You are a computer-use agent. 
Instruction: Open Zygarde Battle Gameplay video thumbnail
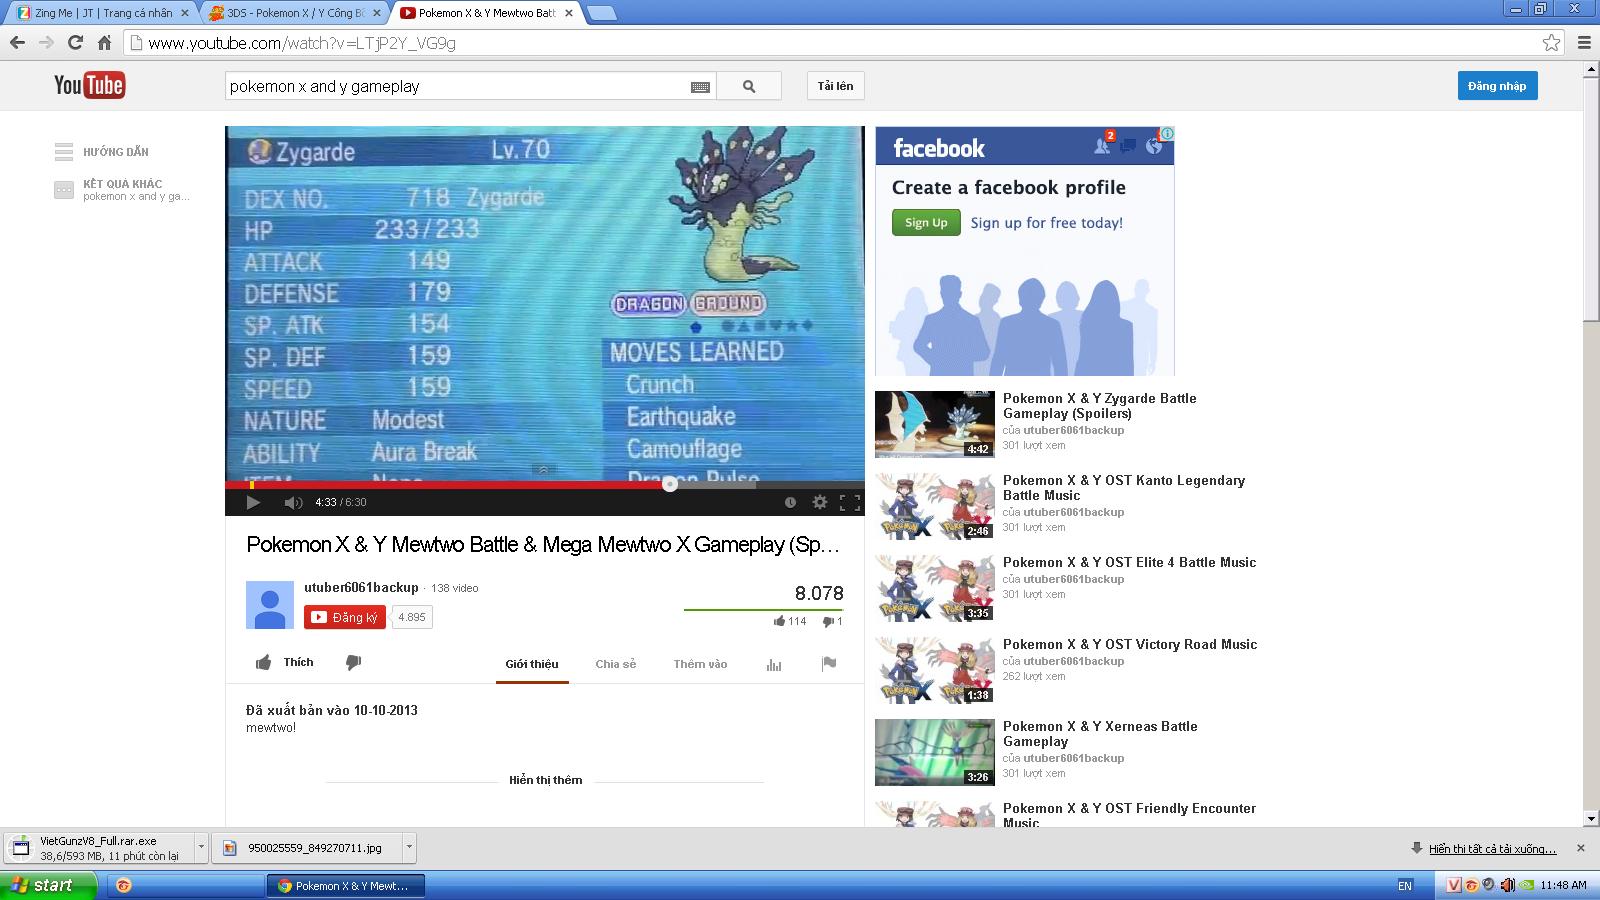click(935, 424)
